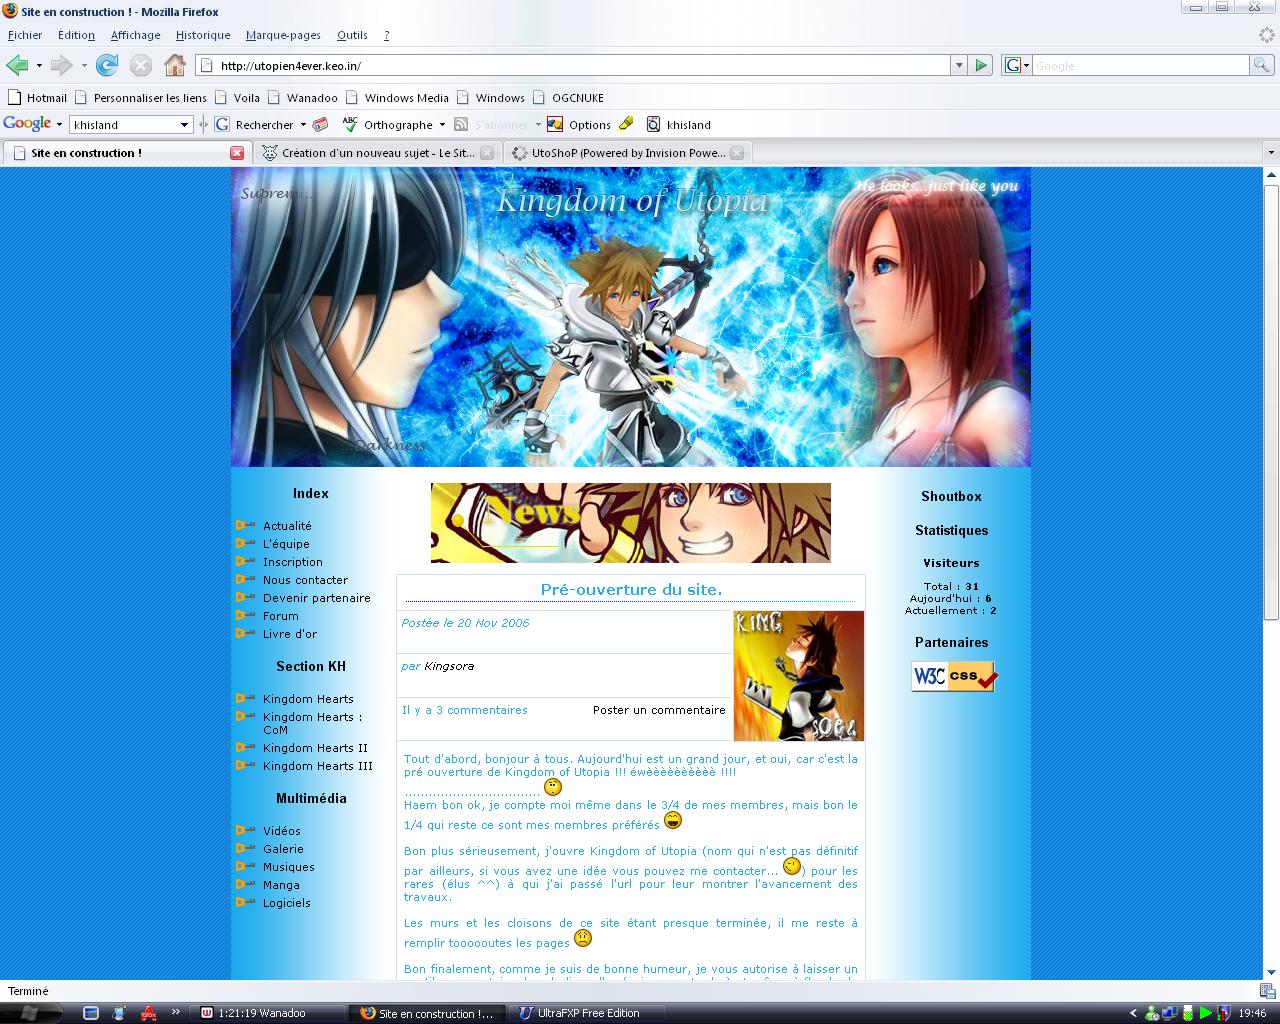Open the Personnaliser les liens bookmark
Screen dimensions: 1280x1024
[x=141, y=98]
